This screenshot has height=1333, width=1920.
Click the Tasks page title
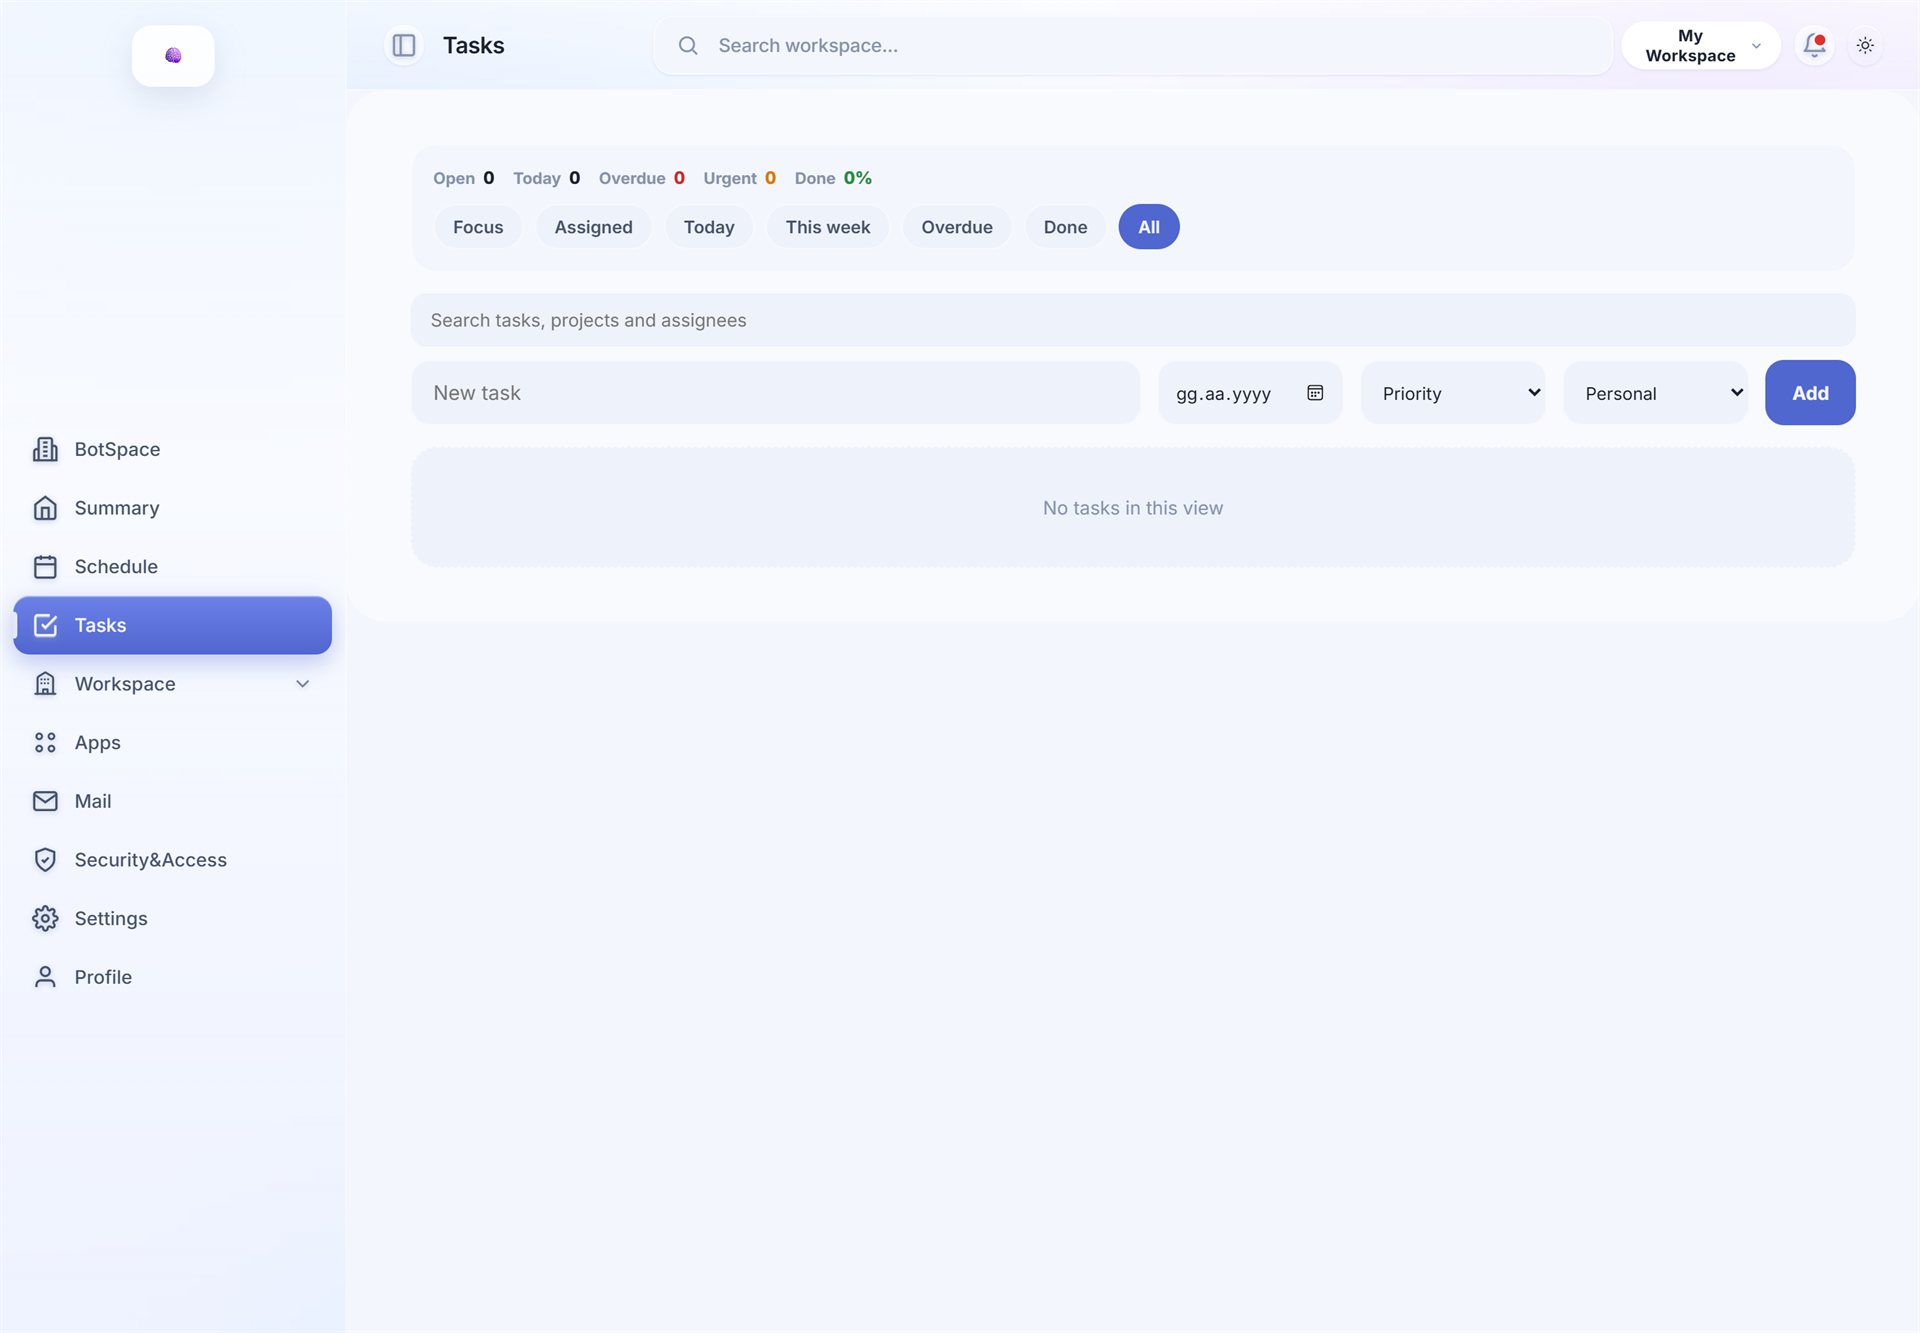point(474,46)
